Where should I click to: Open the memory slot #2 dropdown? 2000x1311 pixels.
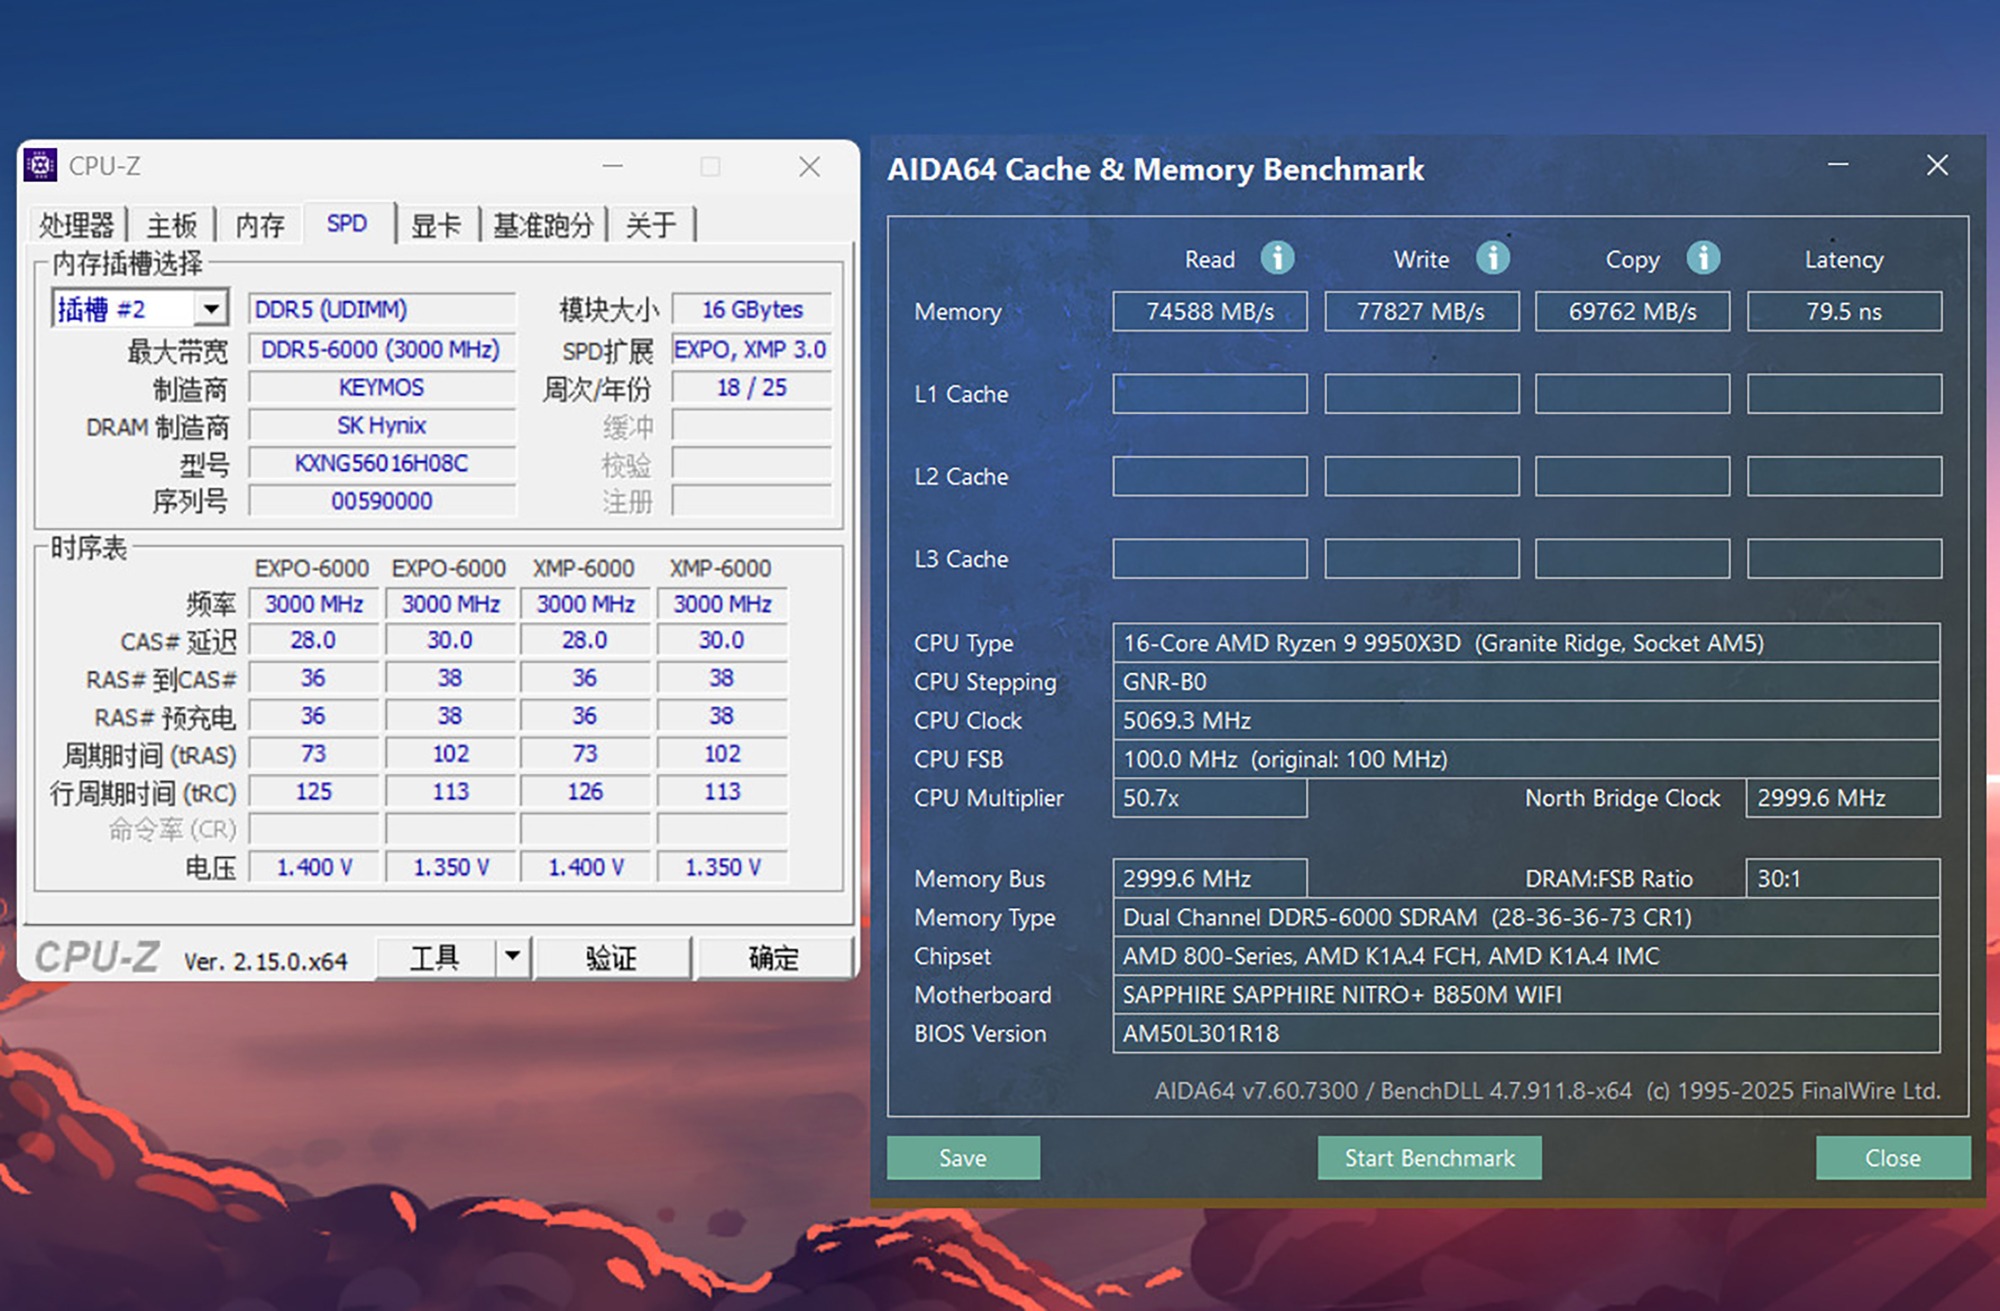click(211, 309)
